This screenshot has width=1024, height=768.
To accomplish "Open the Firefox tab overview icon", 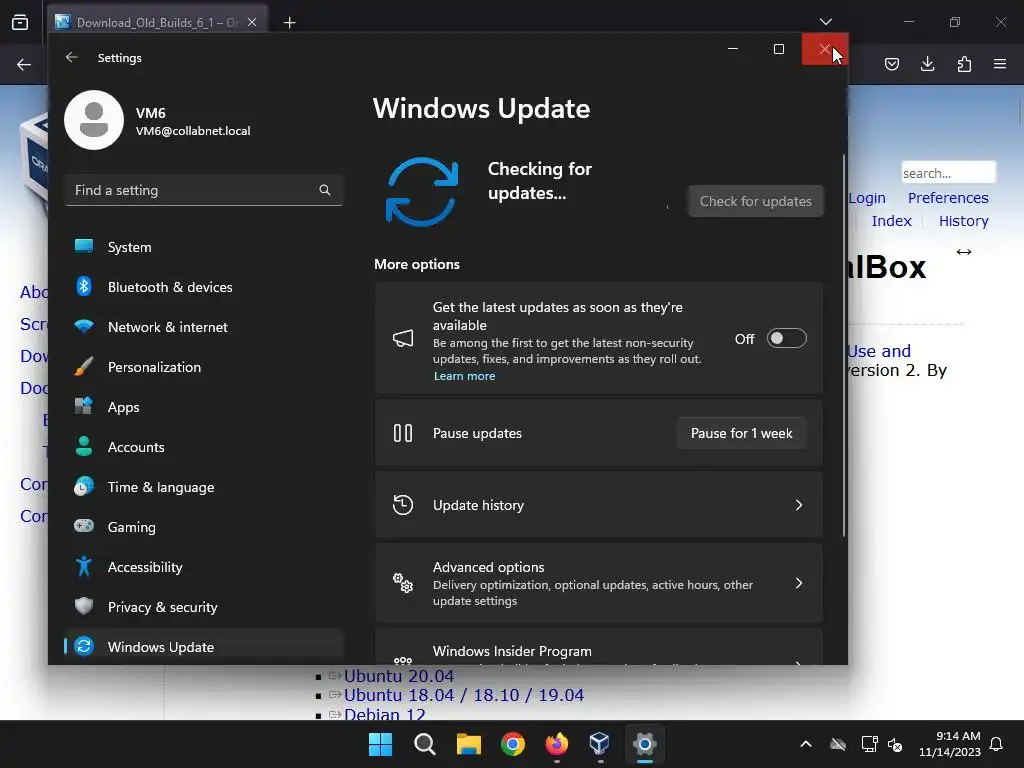I will pos(20,22).
